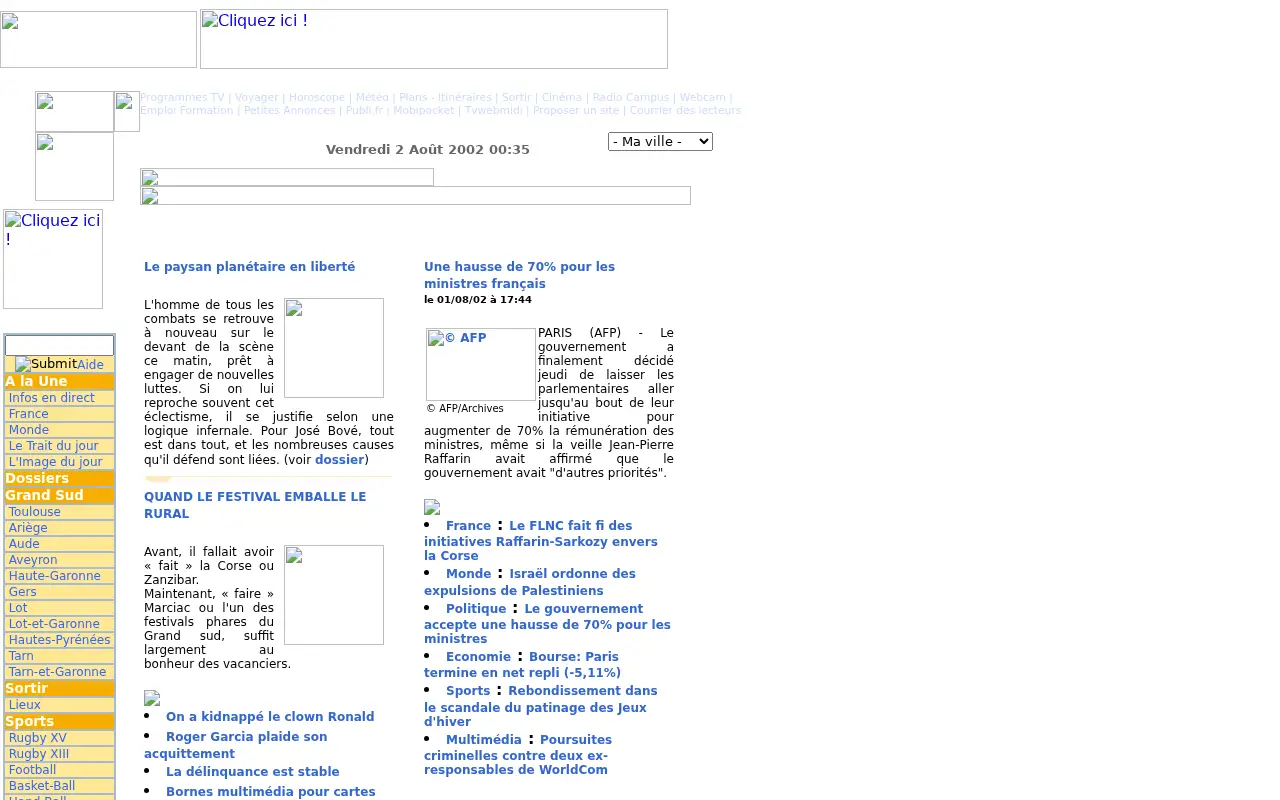Open the narrow sidebar 'Cliquez ici !' ad image
This screenshot has height=800, width=1280.
point(53,259)
